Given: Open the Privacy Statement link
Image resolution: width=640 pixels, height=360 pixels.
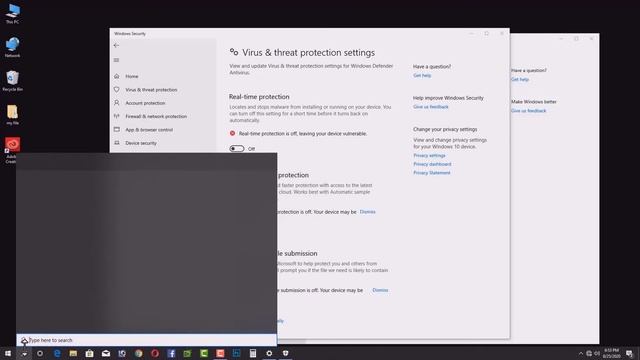Looking at the screenshot, I should click(431, 173).
